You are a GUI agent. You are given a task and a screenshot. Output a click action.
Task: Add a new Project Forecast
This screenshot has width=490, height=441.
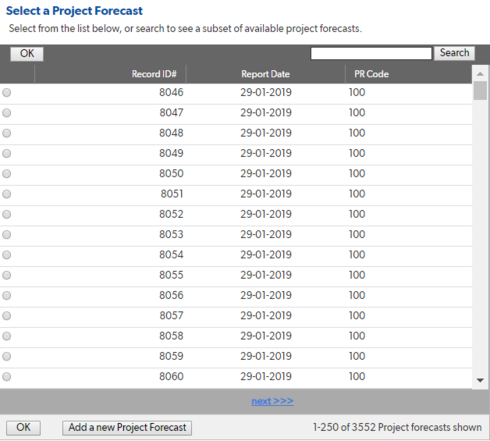pos(127,428)
